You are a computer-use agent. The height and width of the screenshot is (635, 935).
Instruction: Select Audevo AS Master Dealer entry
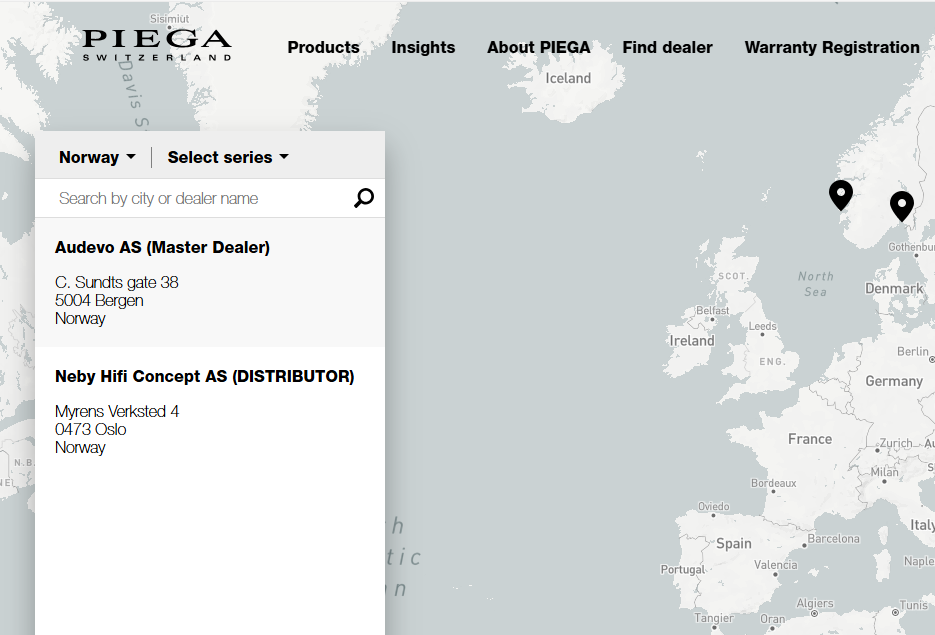point(162,247)
